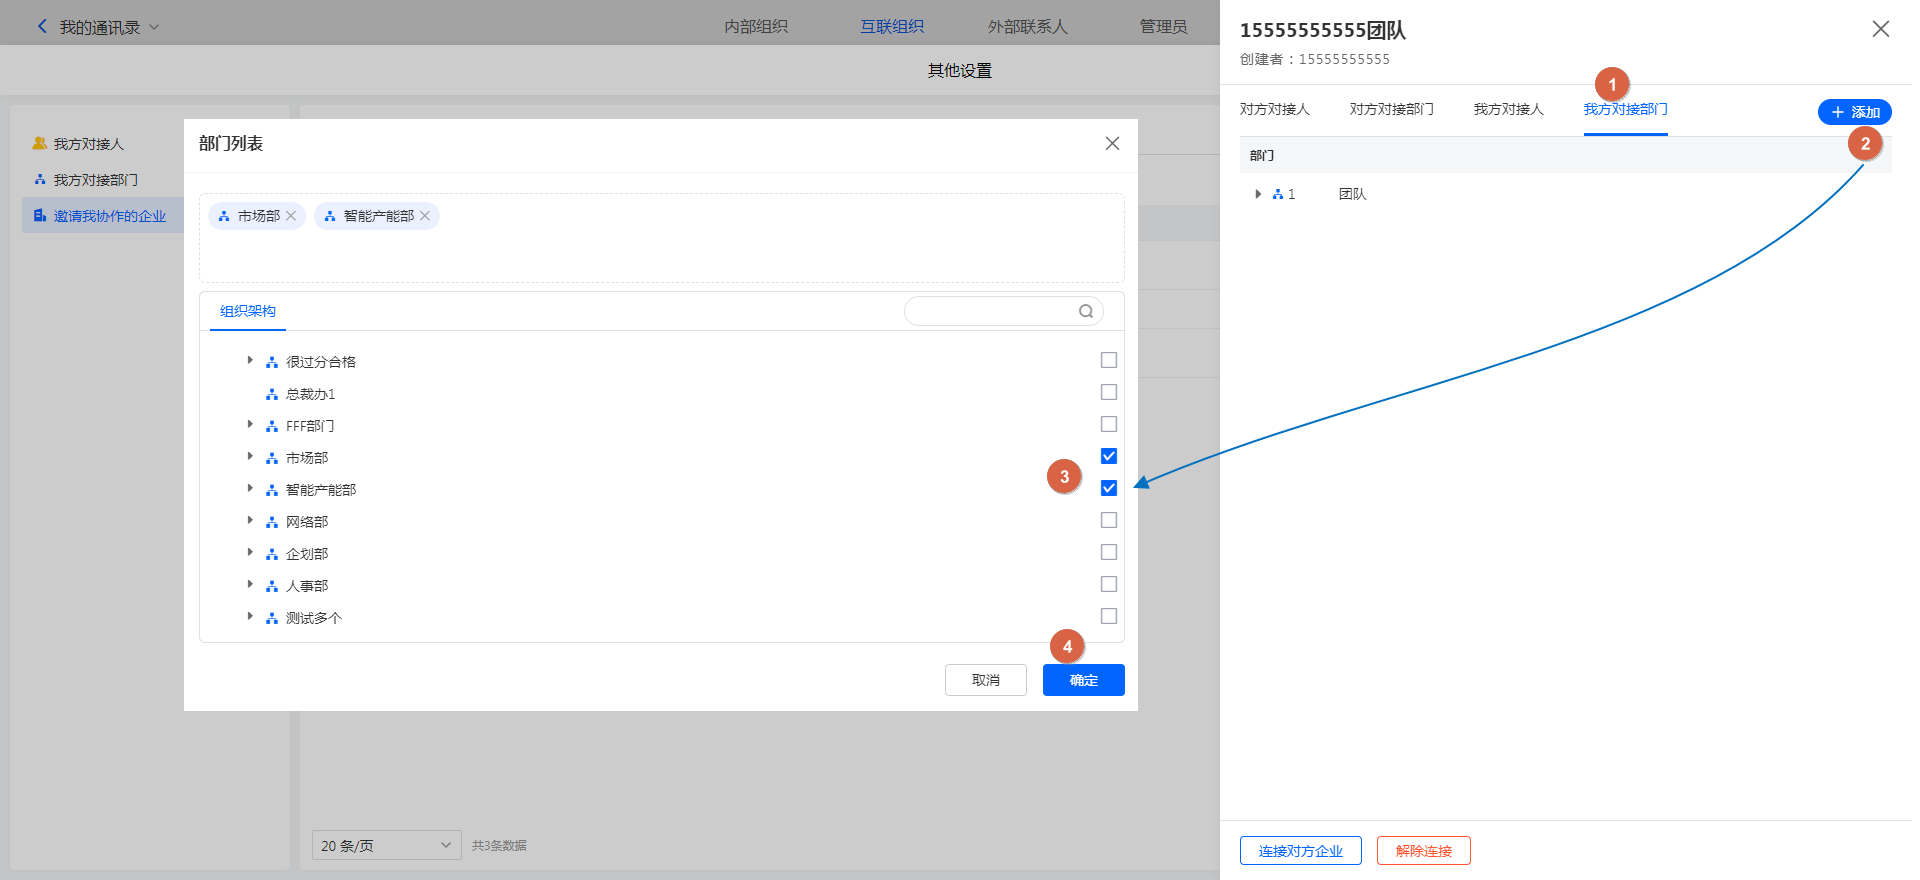This screenshot has height=880, width=1920.
Task: Expand the FFF部门 tree node
Action: point(250,425)
